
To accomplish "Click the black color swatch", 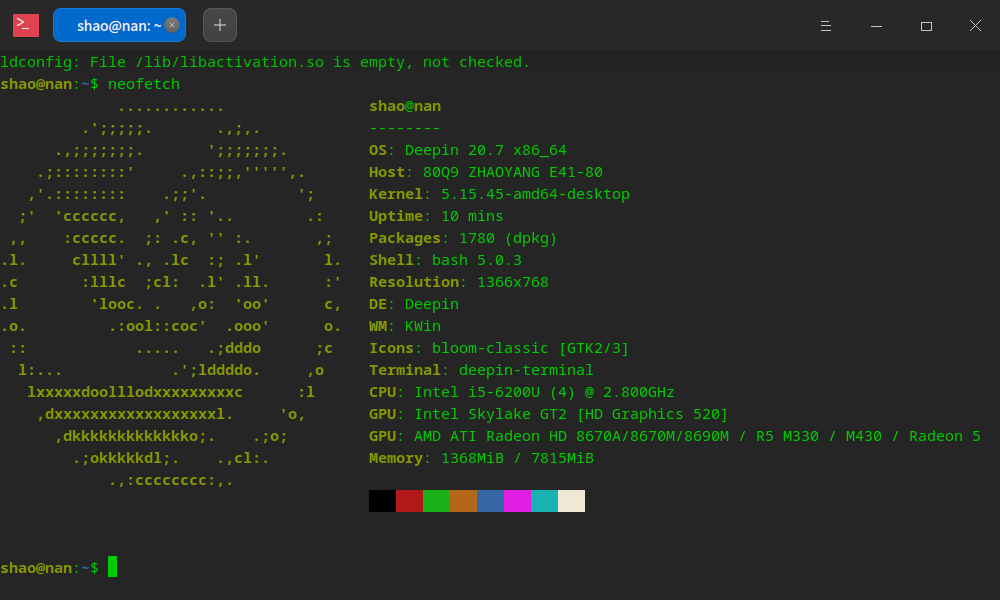I will click(381, 500).
